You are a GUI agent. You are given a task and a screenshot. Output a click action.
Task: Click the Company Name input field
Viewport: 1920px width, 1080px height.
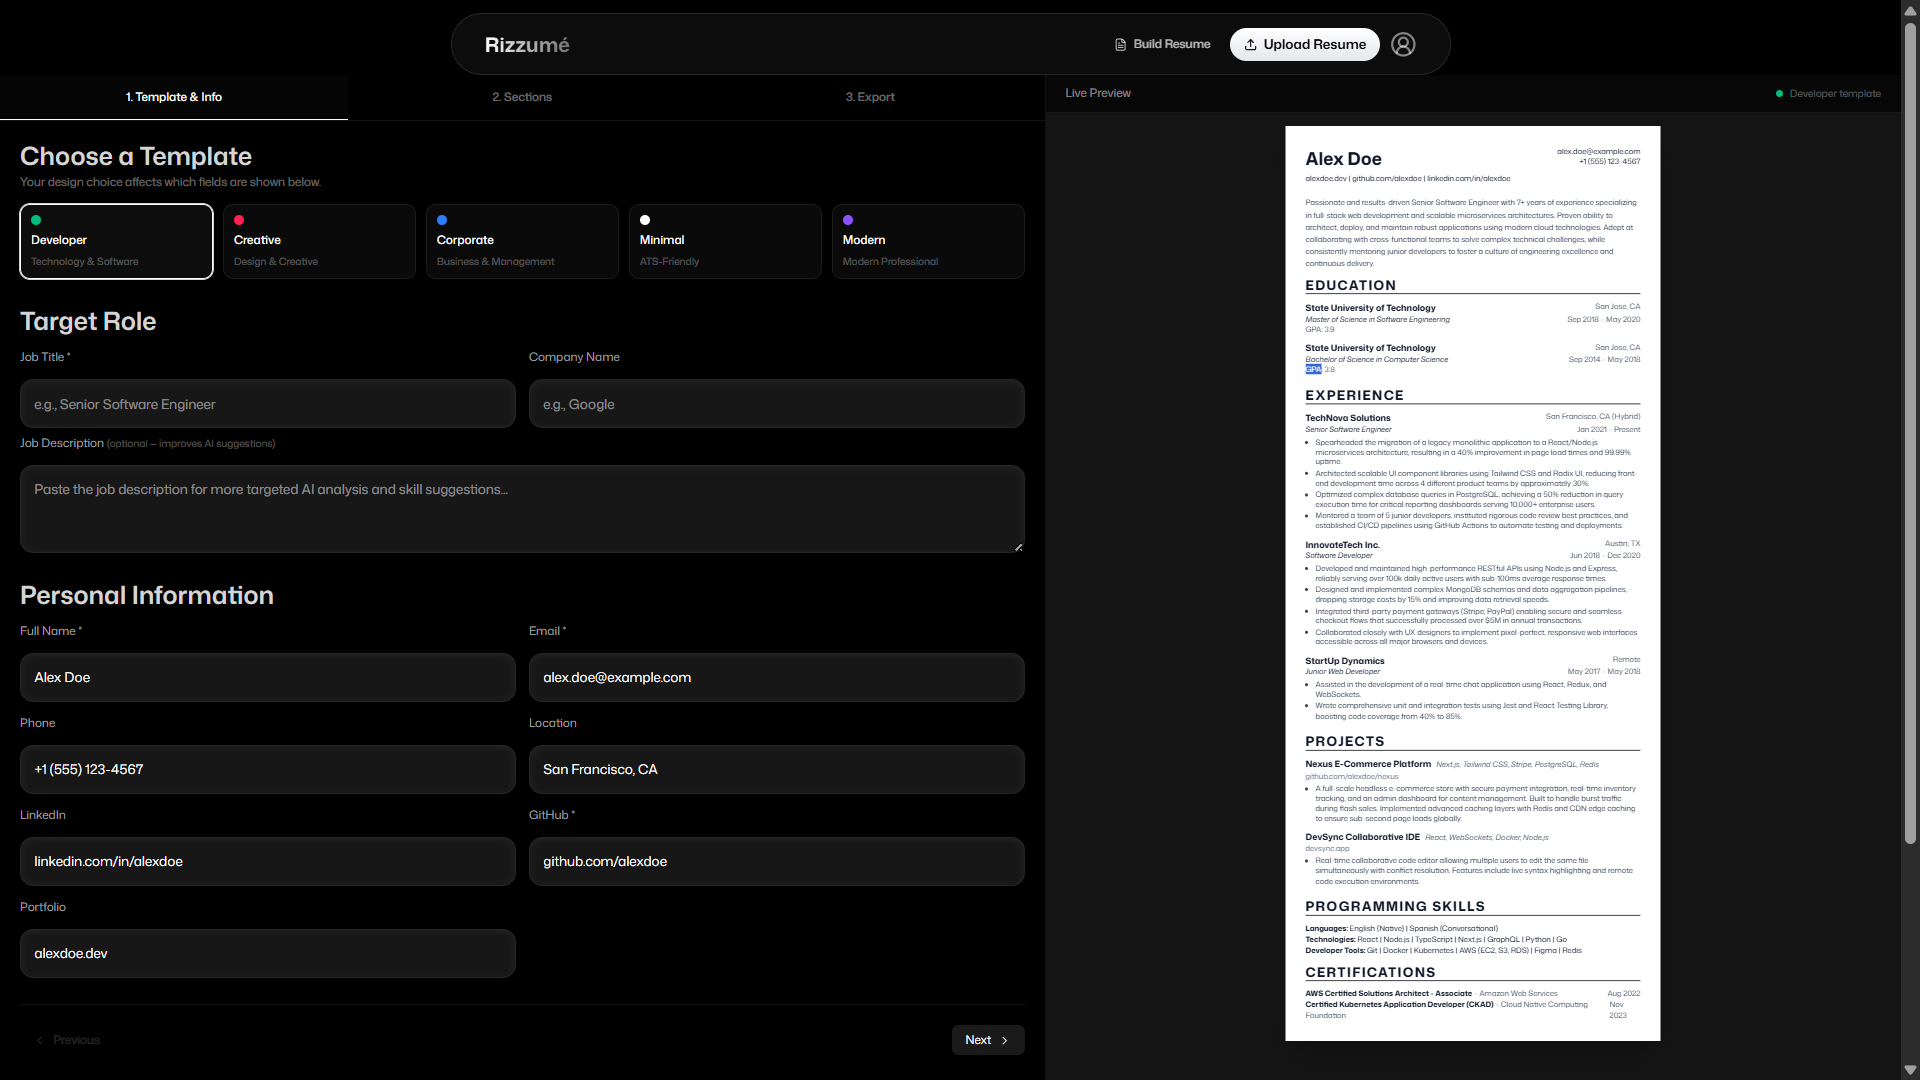(776, 404)
